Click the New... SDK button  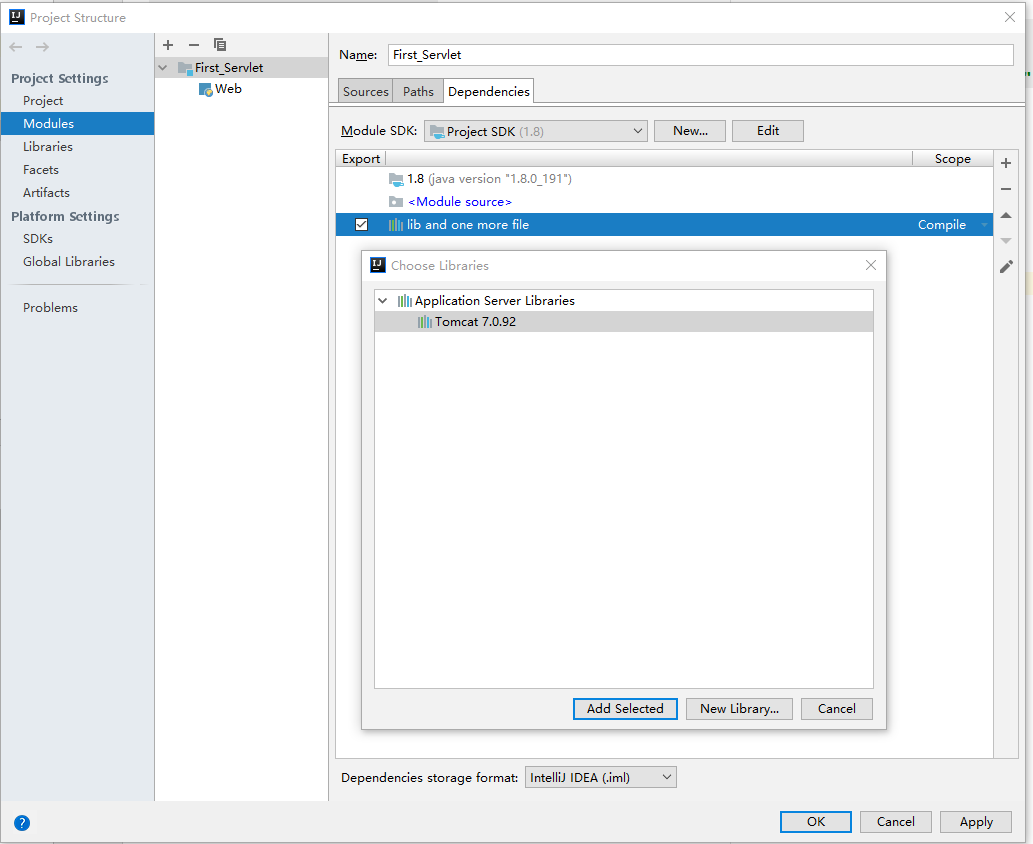tap(690, 131)
